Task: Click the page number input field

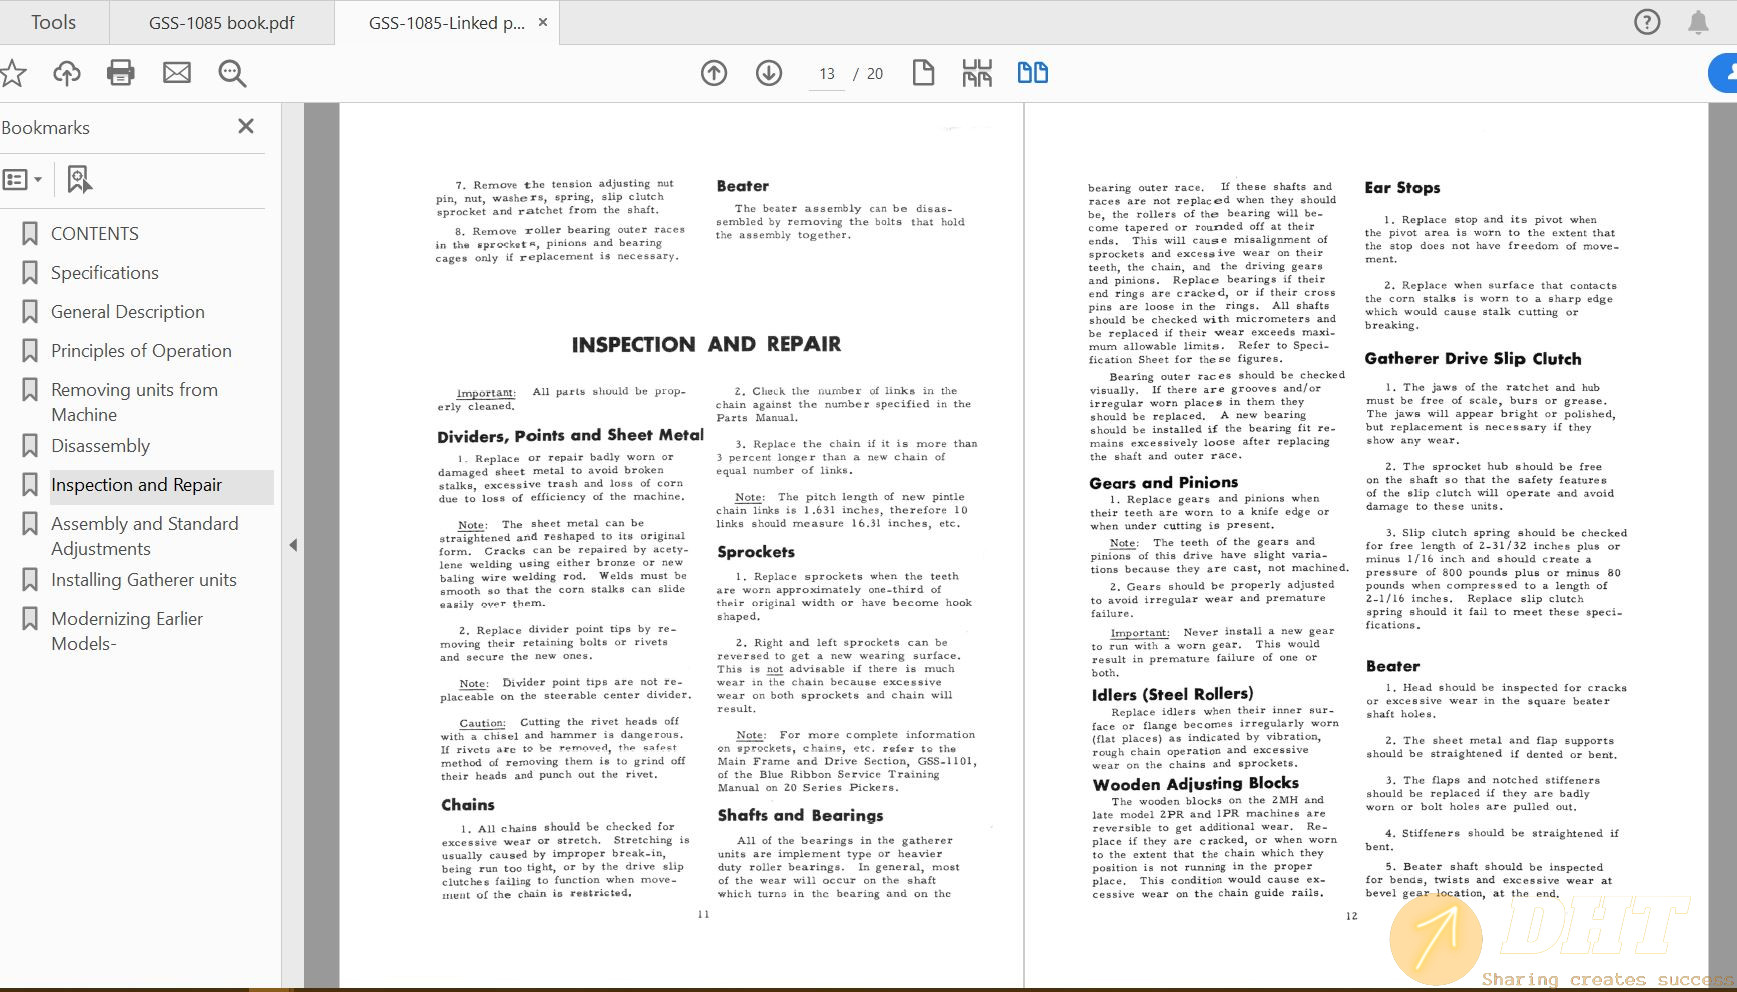Action: click(827, 74)
